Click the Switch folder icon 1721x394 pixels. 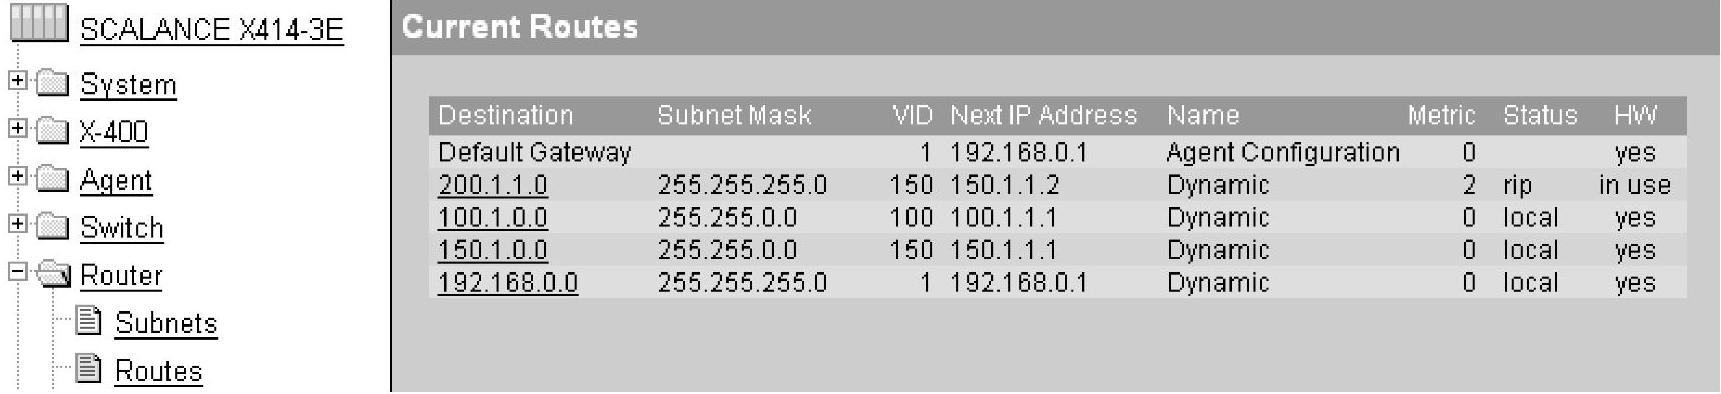point(53,227)
